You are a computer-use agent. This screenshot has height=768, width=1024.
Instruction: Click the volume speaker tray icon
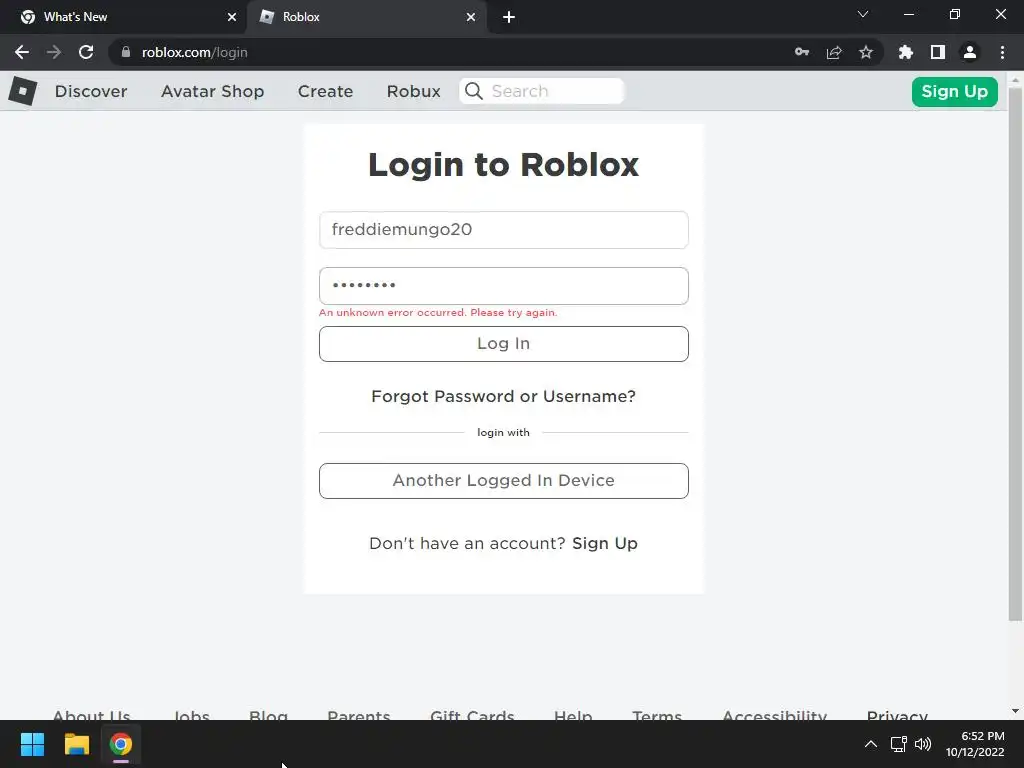pyautogui.click(x=923, y=744)
